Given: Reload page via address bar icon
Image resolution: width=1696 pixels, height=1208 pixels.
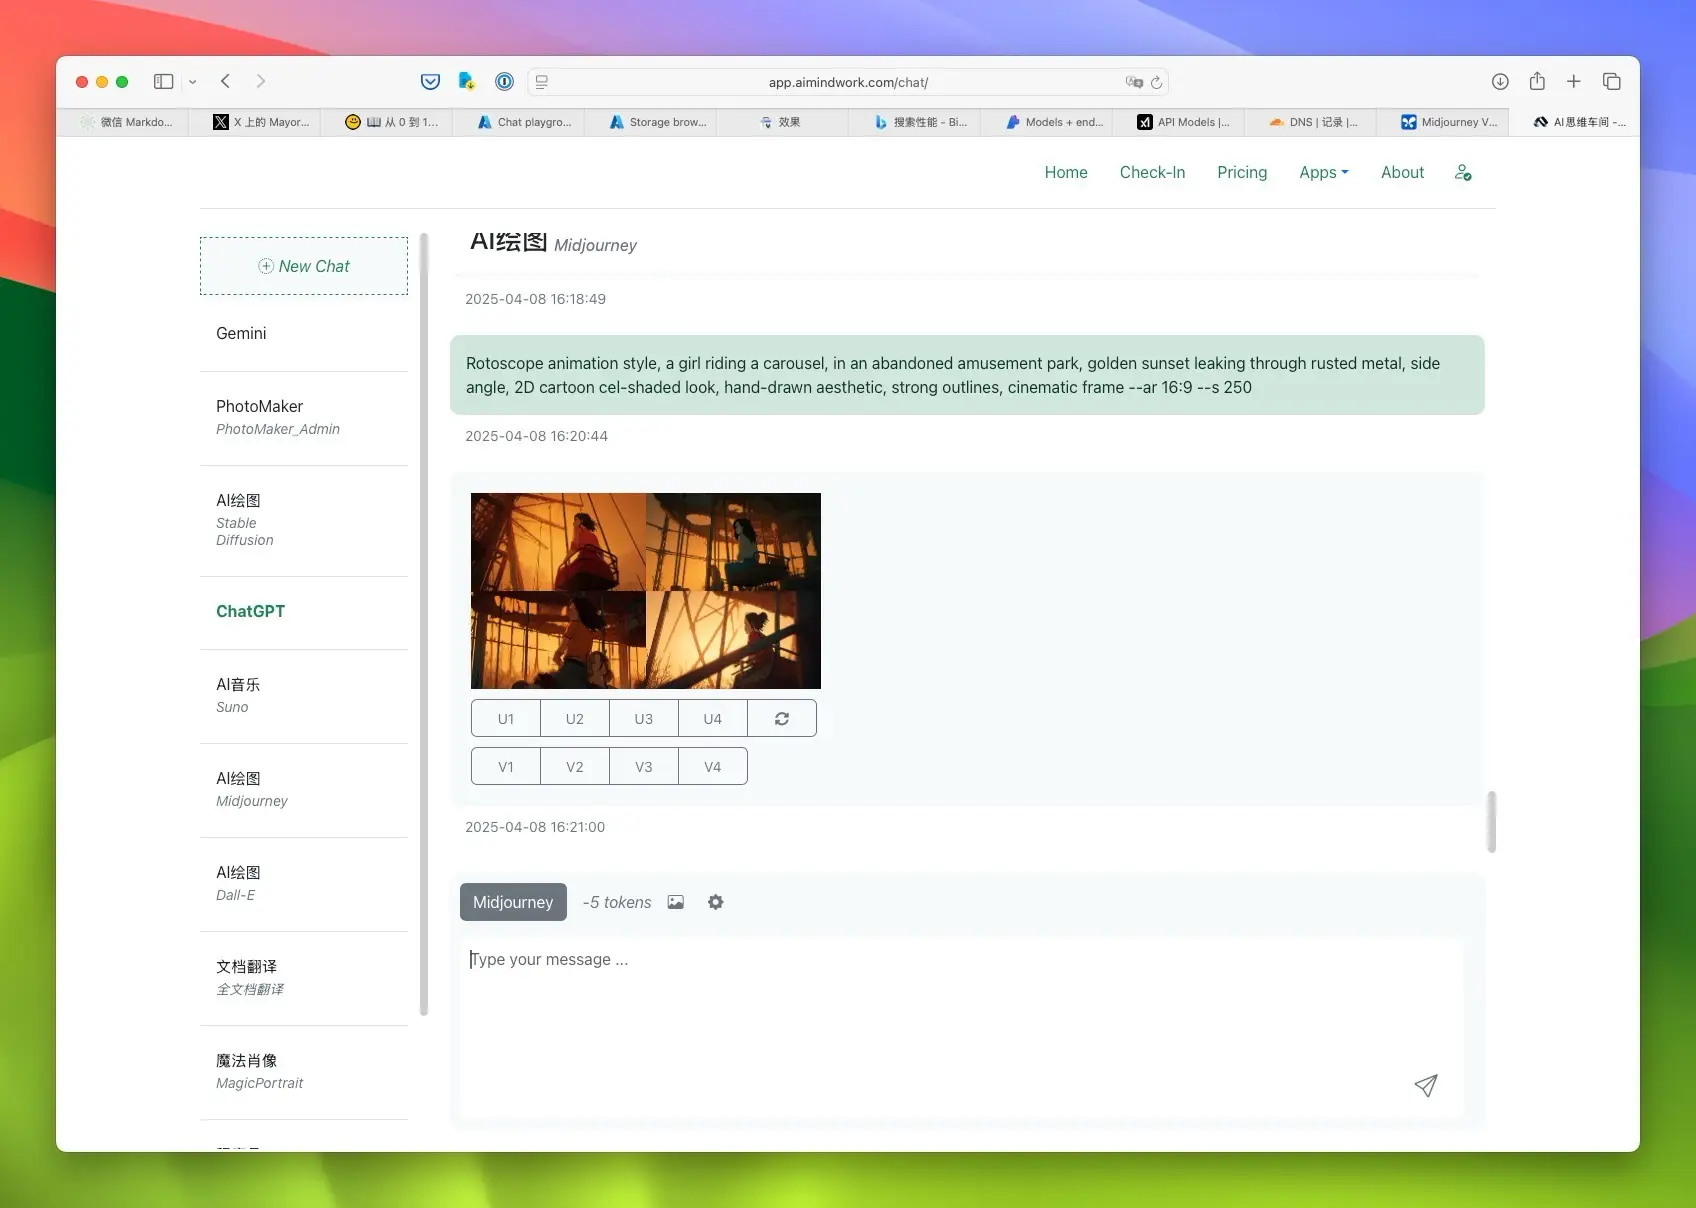Looking at the screenshot, I should pyautogui.click(x=1157, y=82).
